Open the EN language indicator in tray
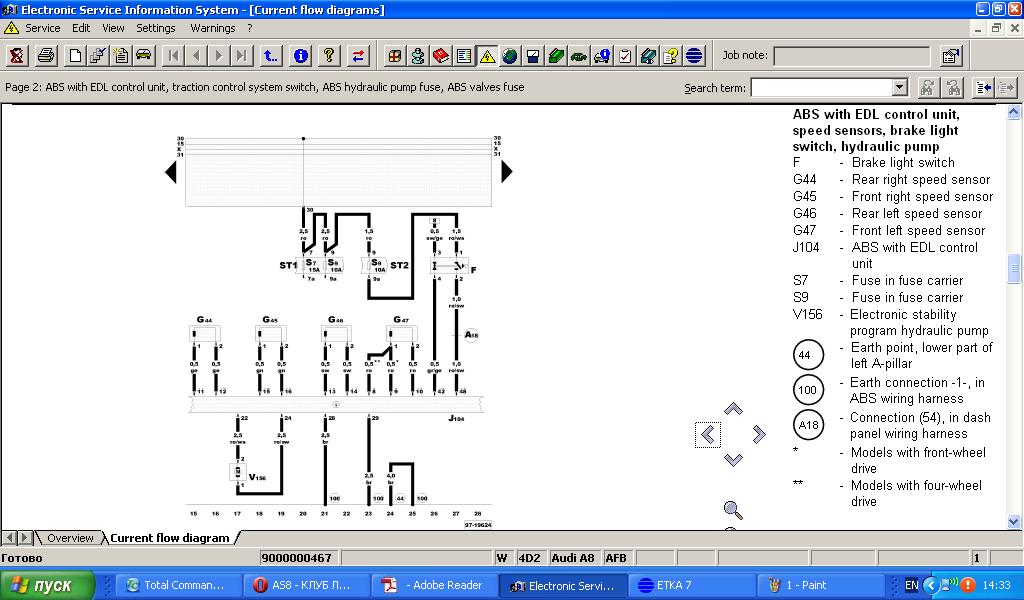The height and width of the screenshot is (600, 1024). (x=911, y=585)
